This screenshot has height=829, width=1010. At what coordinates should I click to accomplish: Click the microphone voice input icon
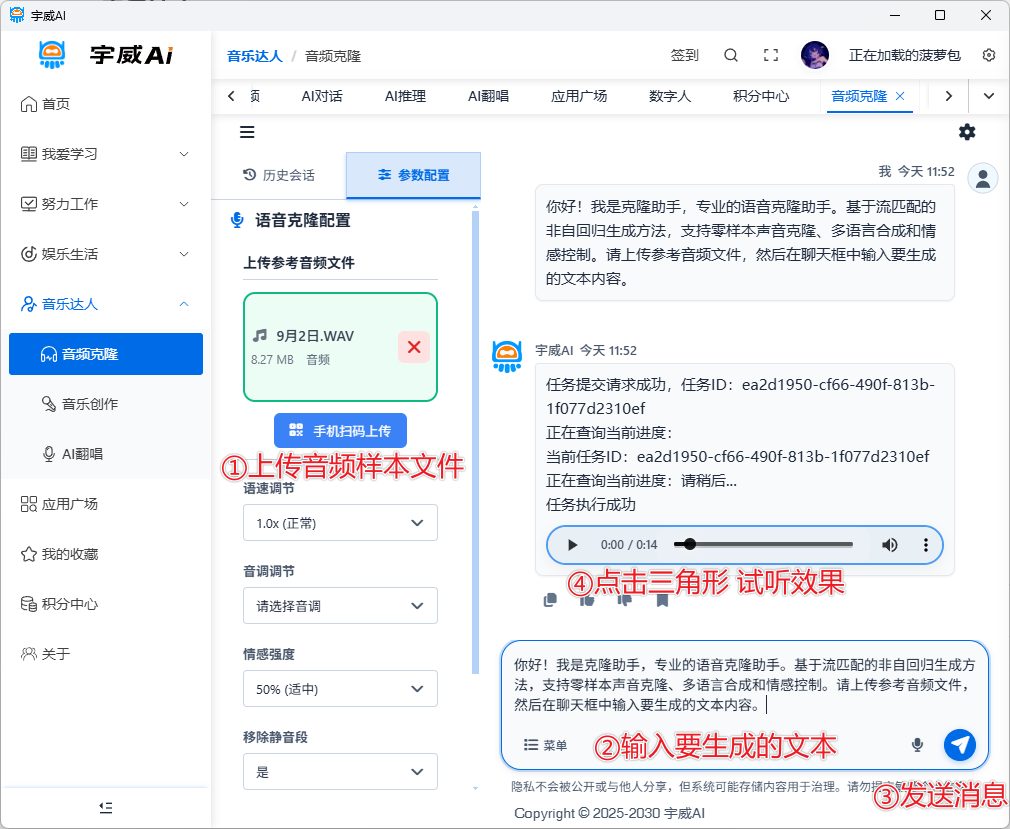917,744
